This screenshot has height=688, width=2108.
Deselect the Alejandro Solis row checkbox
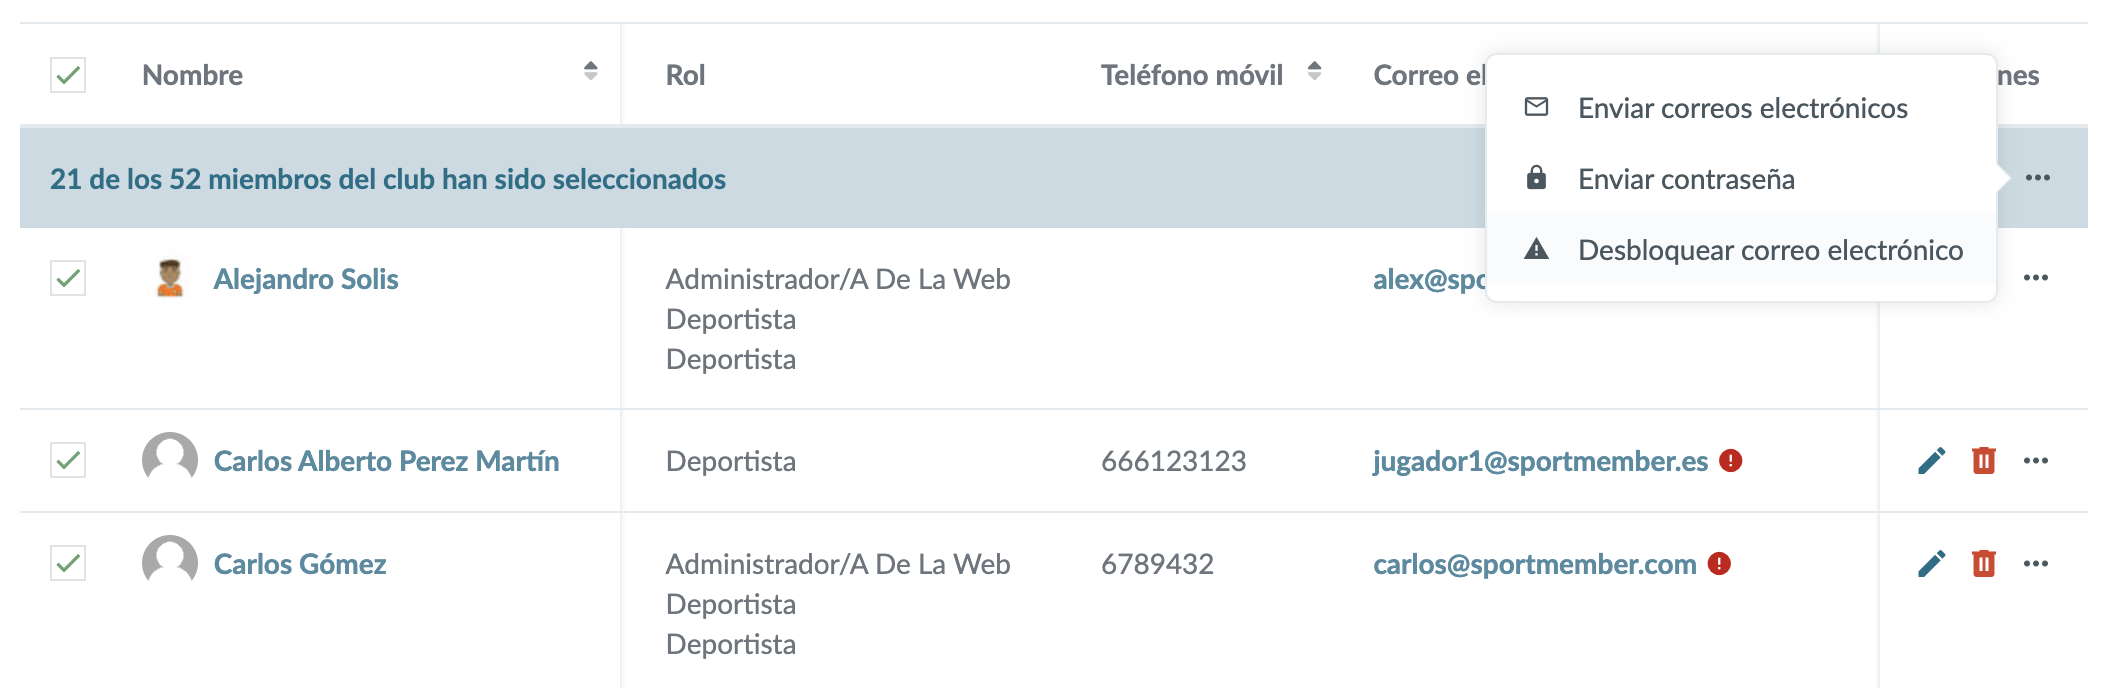(x=68, y=278)
